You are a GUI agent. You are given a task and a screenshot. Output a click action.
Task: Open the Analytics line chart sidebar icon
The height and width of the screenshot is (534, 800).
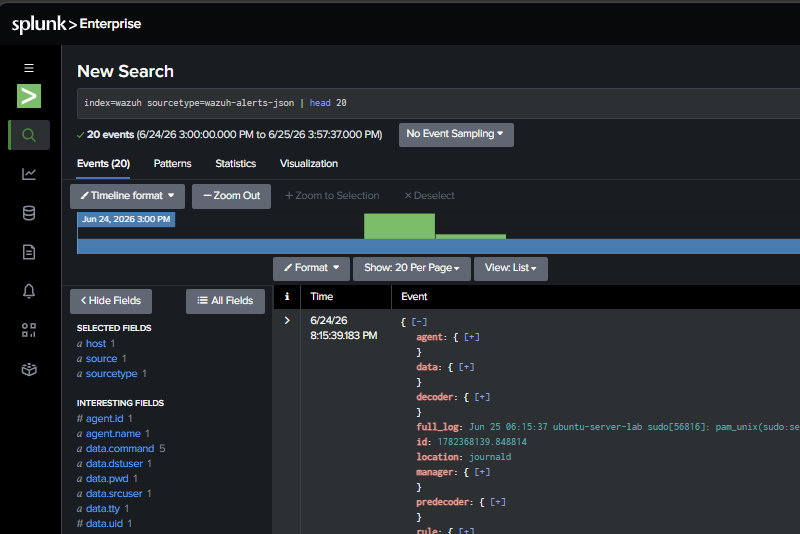(x=29, y=174)
